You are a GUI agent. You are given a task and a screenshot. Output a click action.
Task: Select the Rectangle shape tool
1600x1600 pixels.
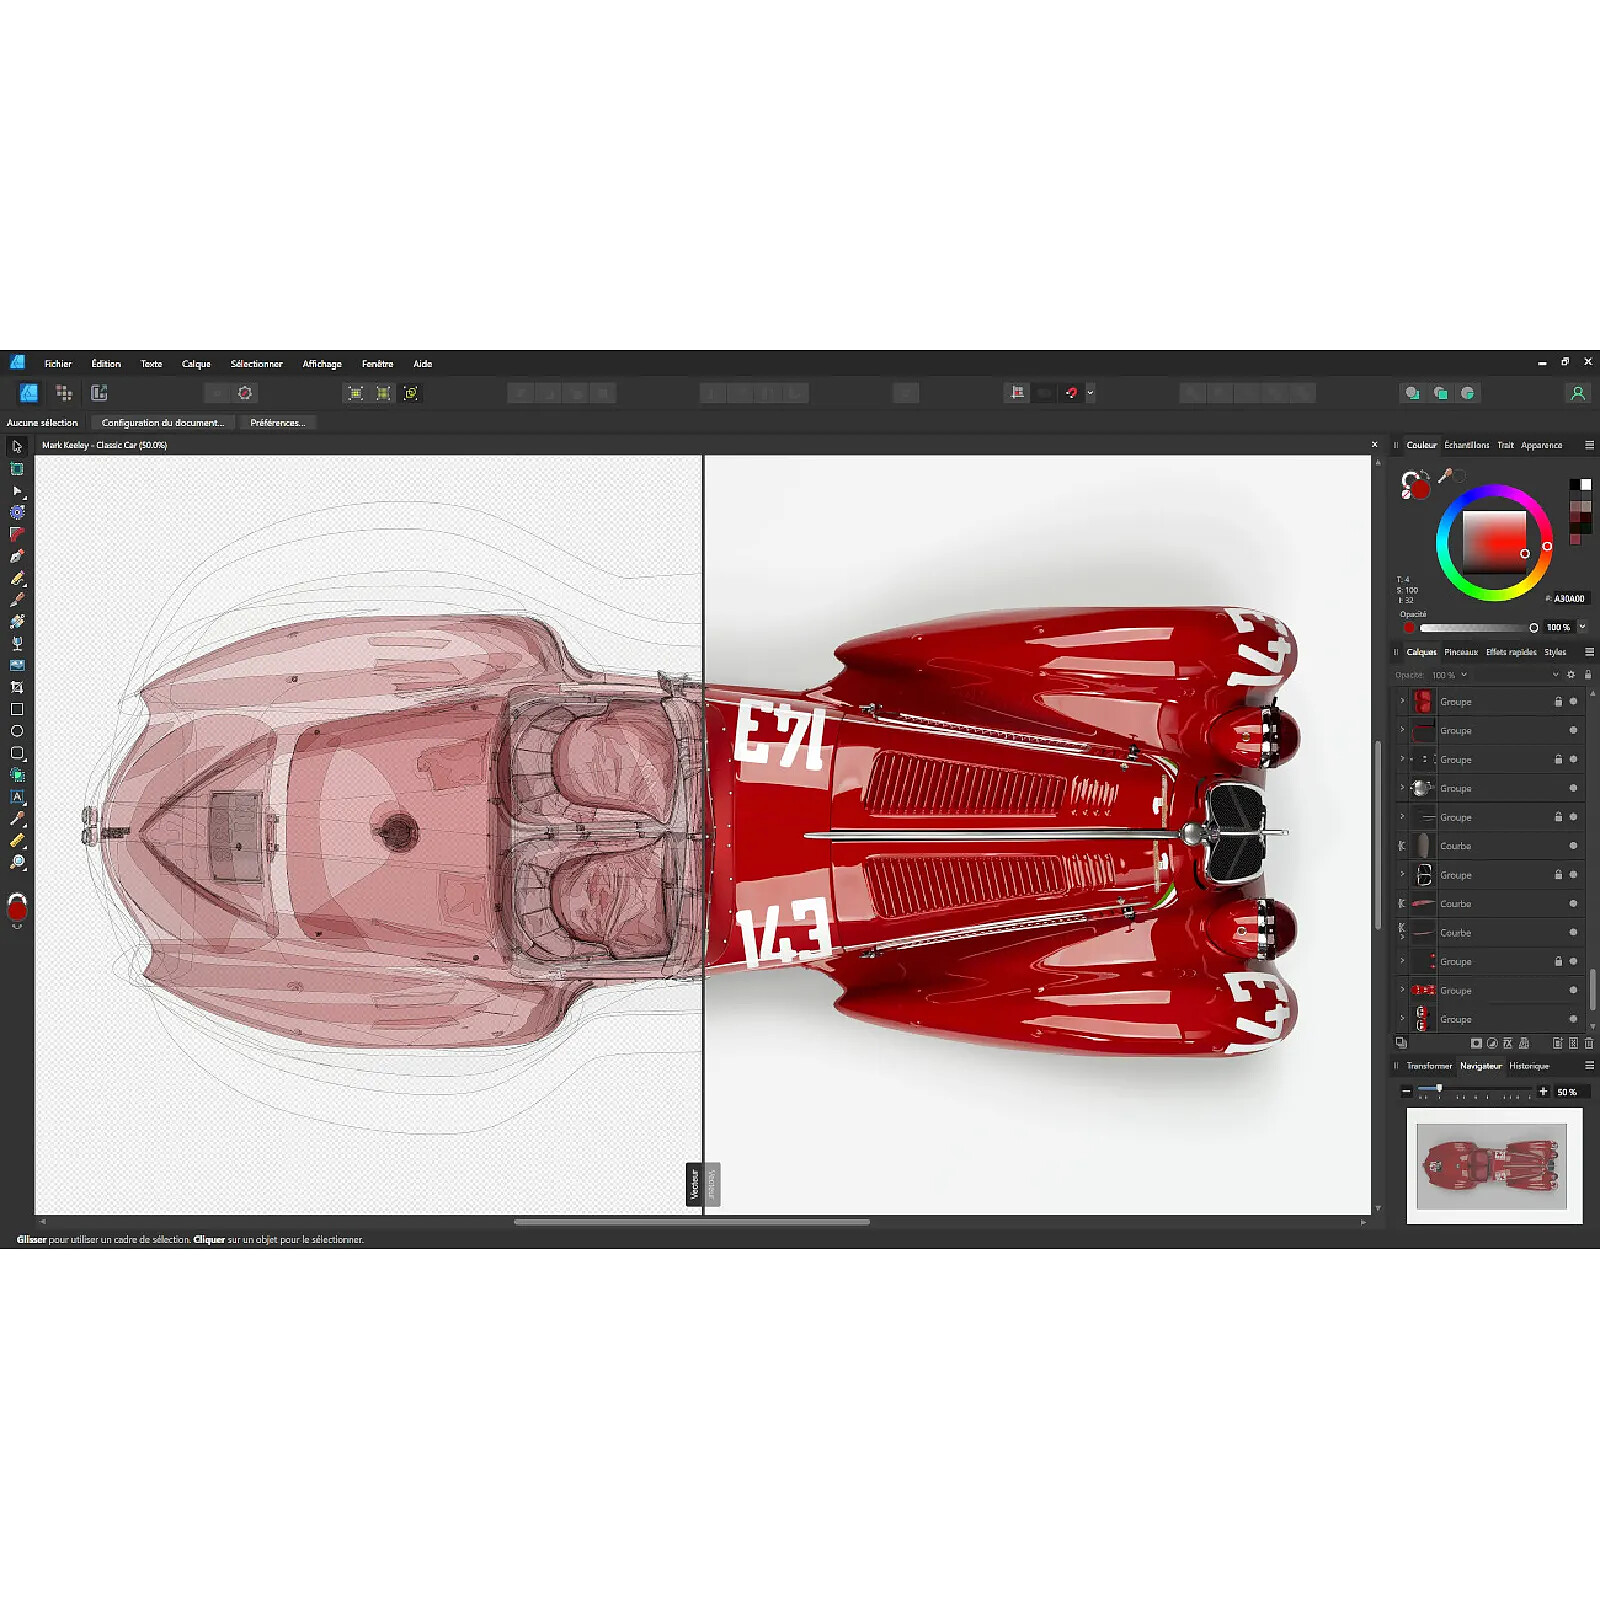(x=17, y=709)
